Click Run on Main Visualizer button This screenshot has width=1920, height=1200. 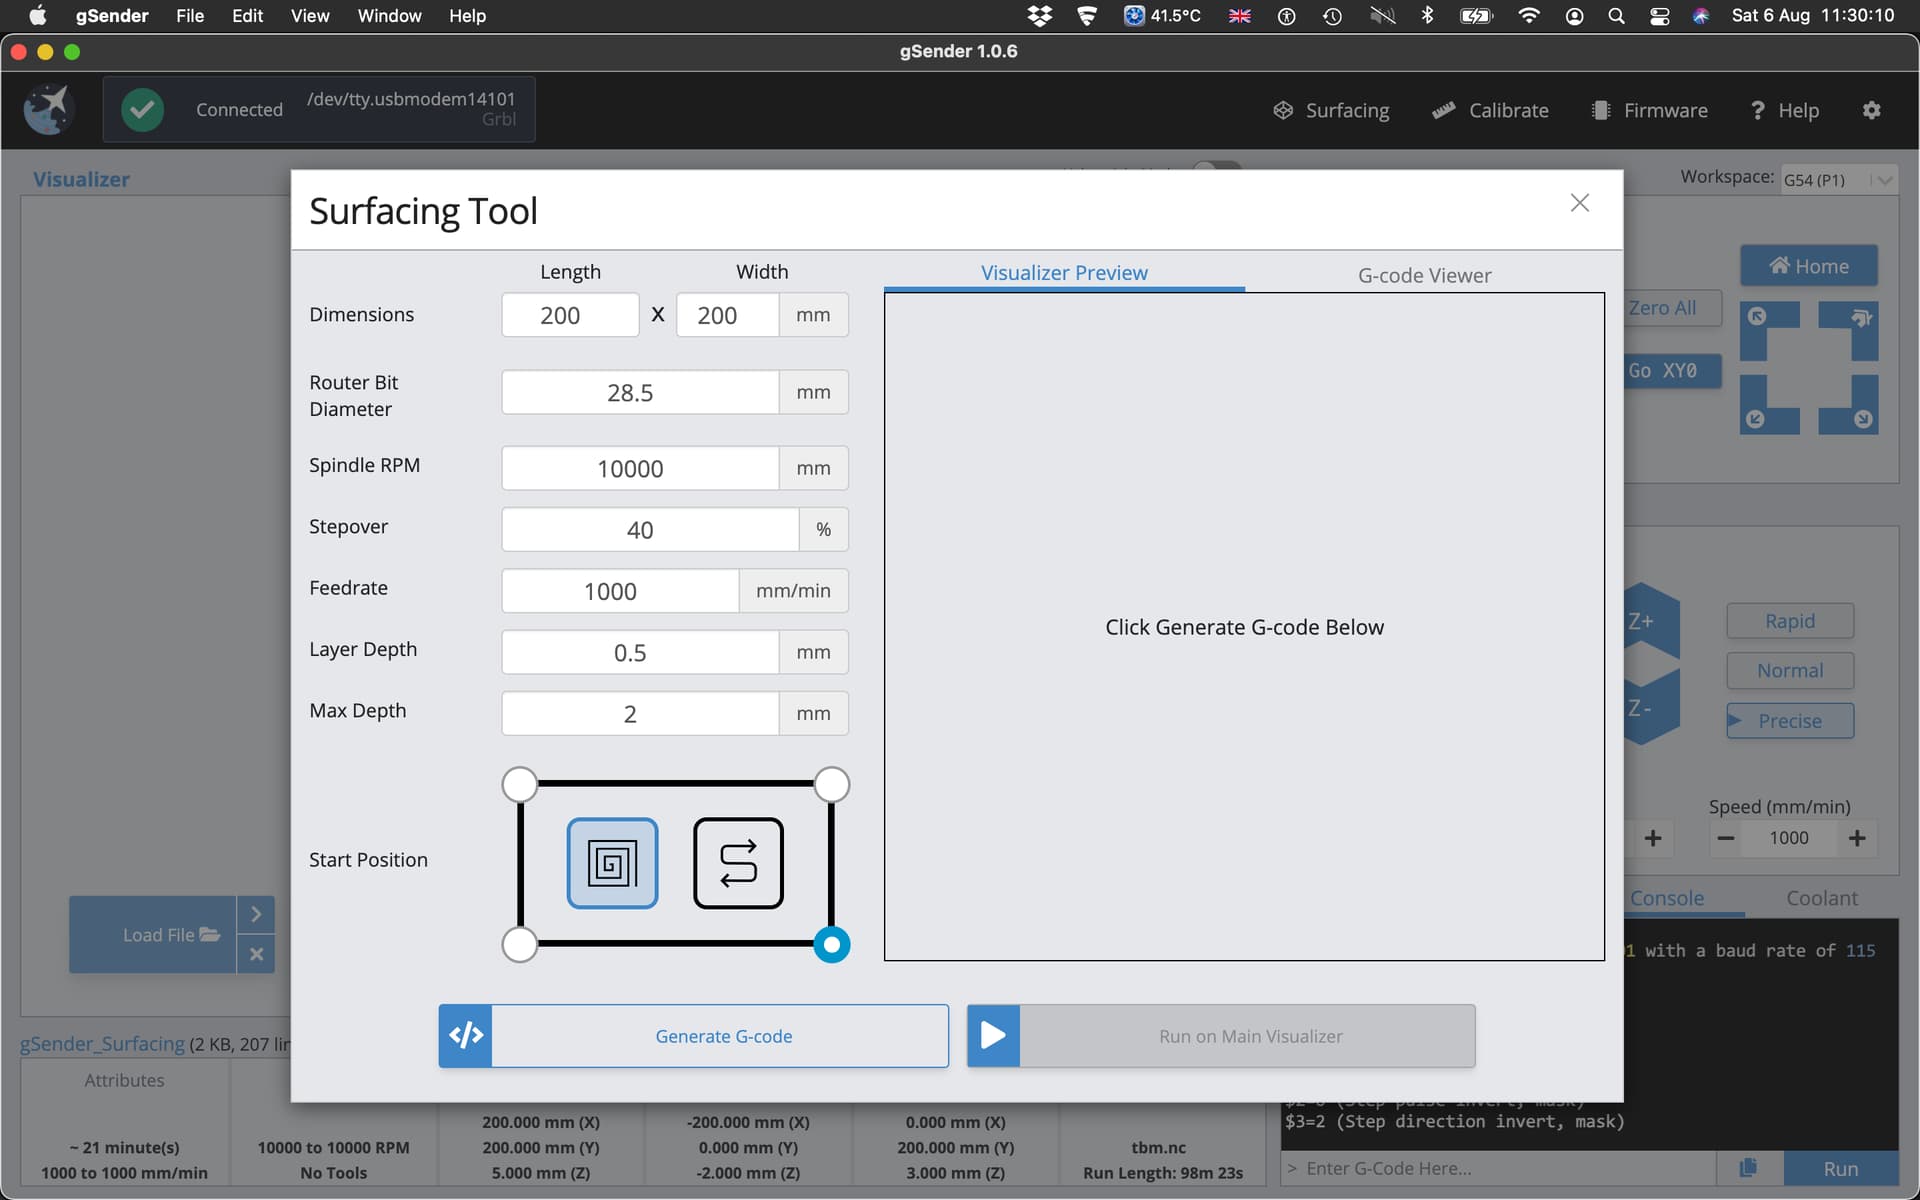(1221, 1036)
